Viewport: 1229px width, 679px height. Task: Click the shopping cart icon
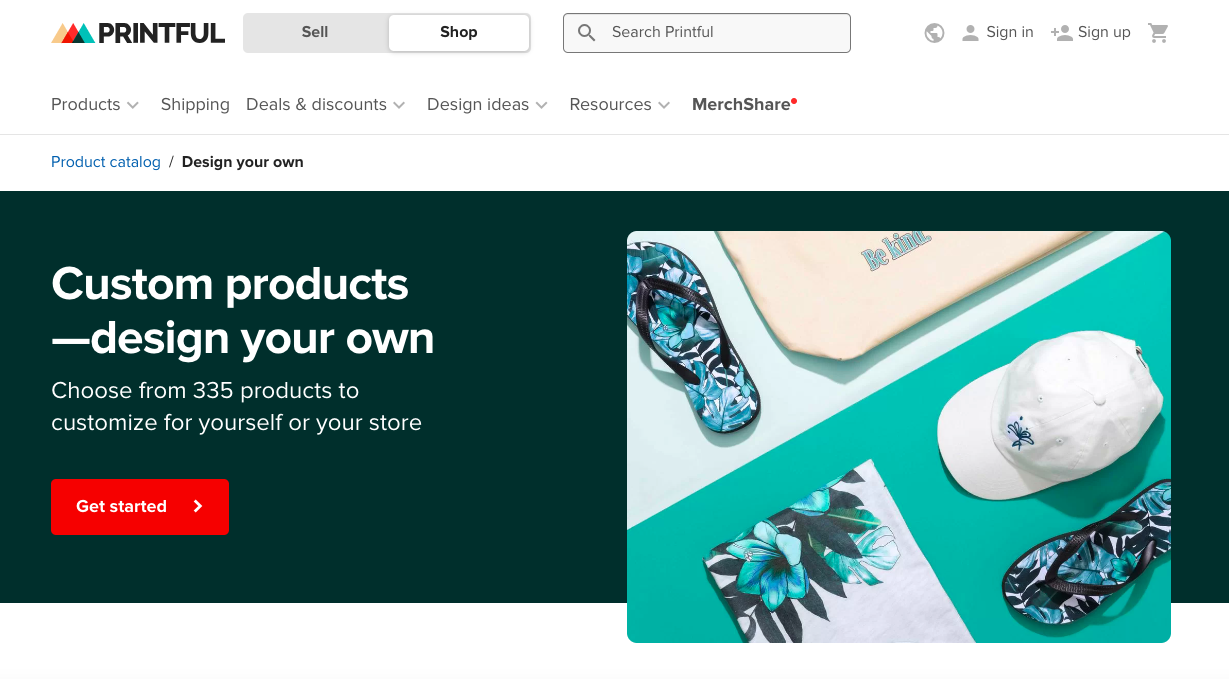tap(1158, 33)
